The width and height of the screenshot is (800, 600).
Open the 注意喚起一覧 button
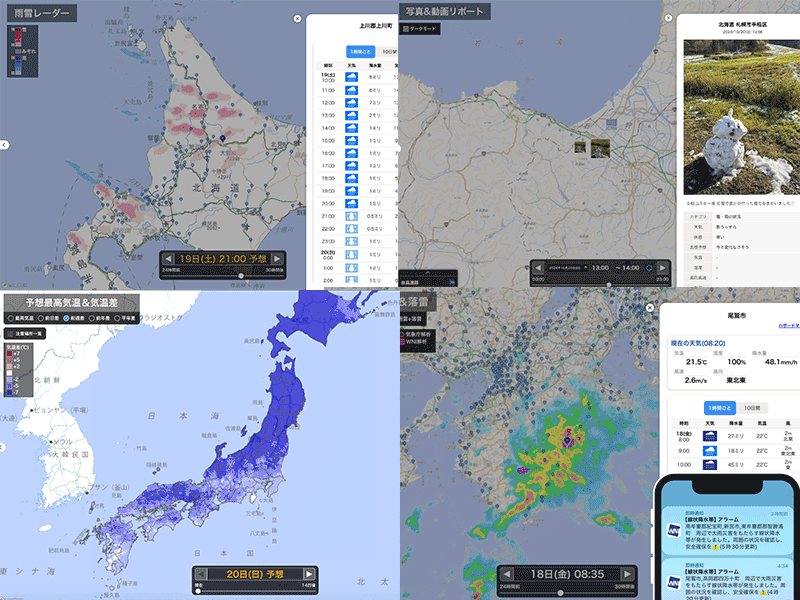pyautogui.click(x=22, y=332)
